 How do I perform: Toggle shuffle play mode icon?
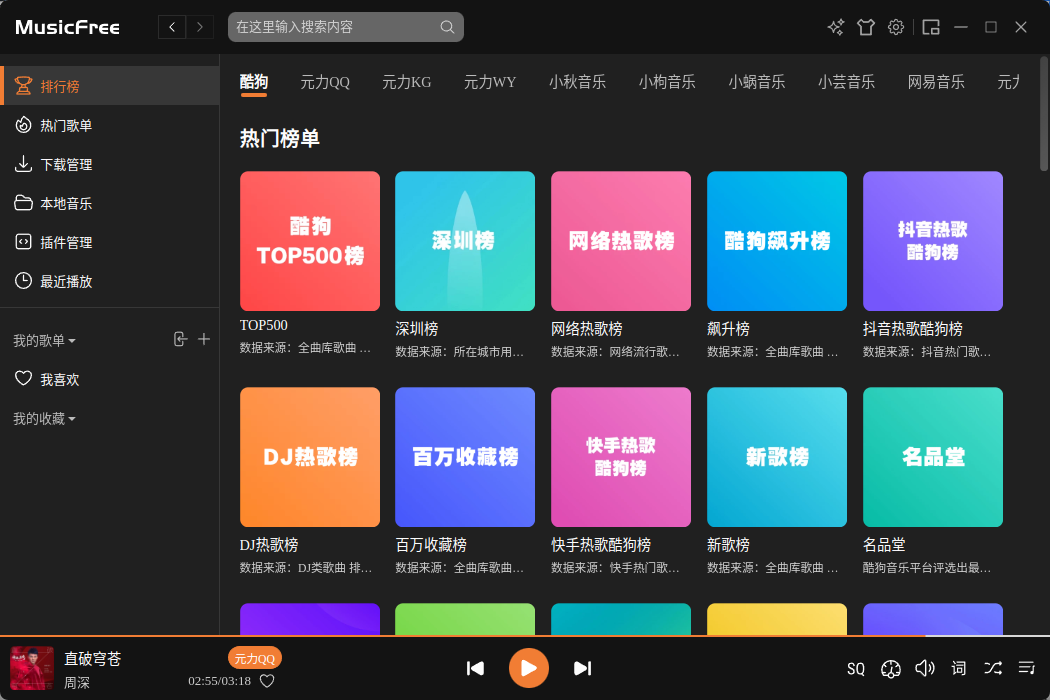pos(993,668)
